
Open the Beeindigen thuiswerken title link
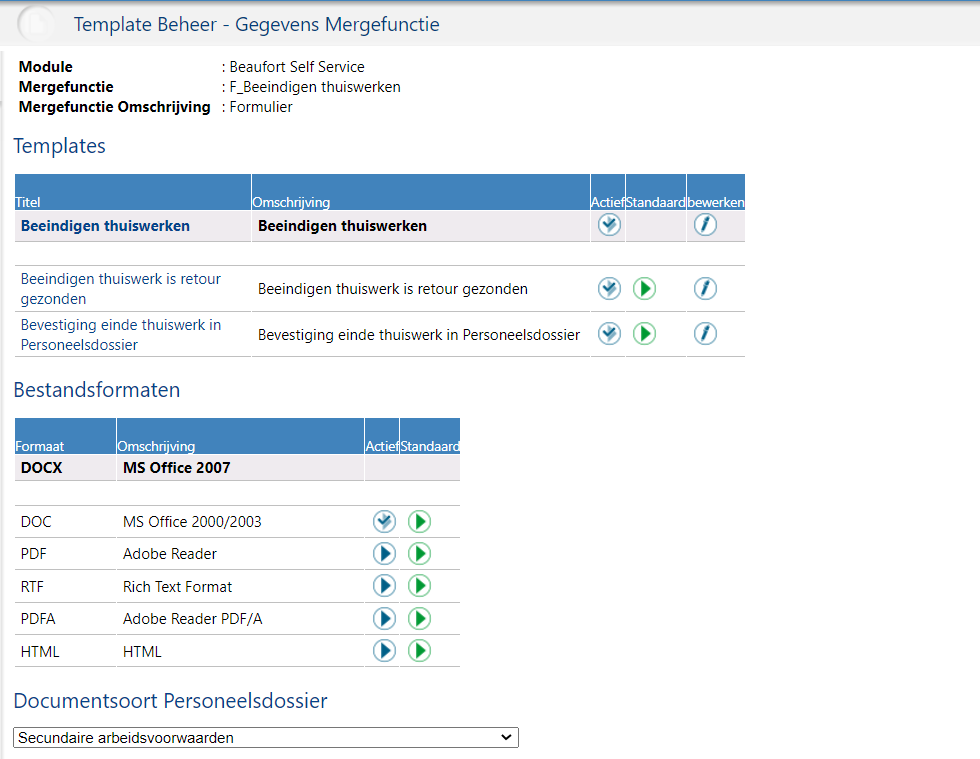(105, 226)
